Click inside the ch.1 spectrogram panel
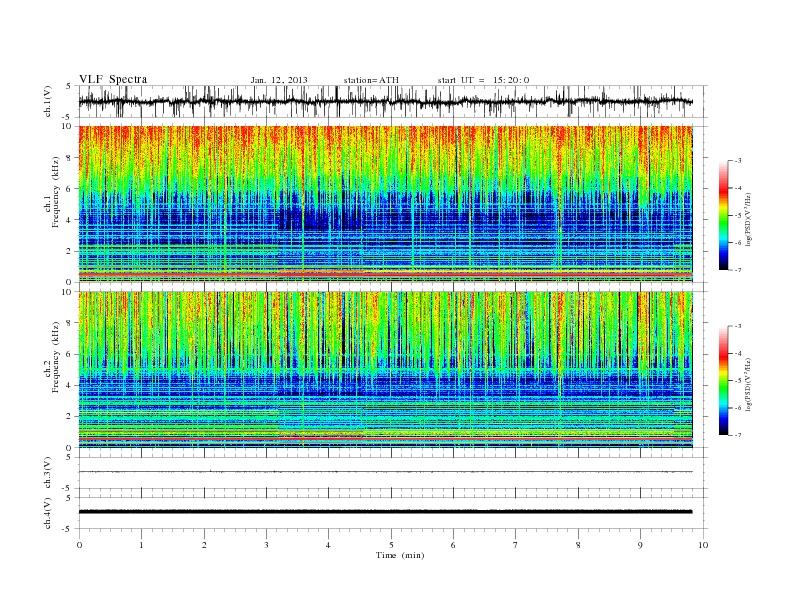The image size is (792, 612). pyautogui.click(x=385, y=204)
